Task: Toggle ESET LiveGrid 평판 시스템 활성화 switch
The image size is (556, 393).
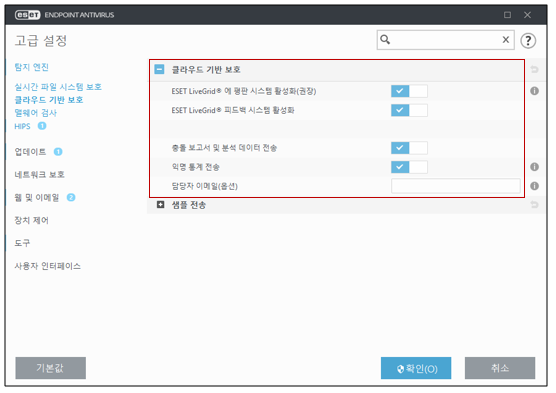Action: [409, 91]
